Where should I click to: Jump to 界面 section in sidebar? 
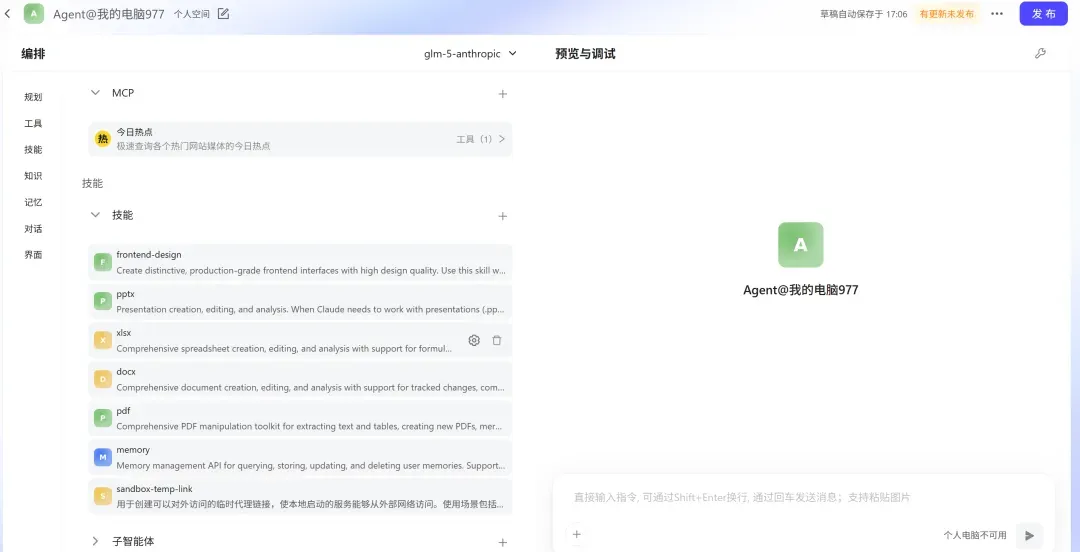[33, 255]
